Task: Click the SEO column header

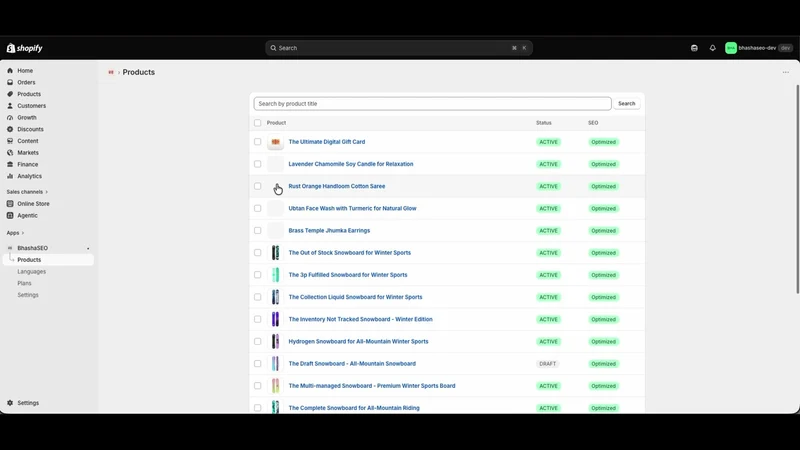Action: coord(593,123)
